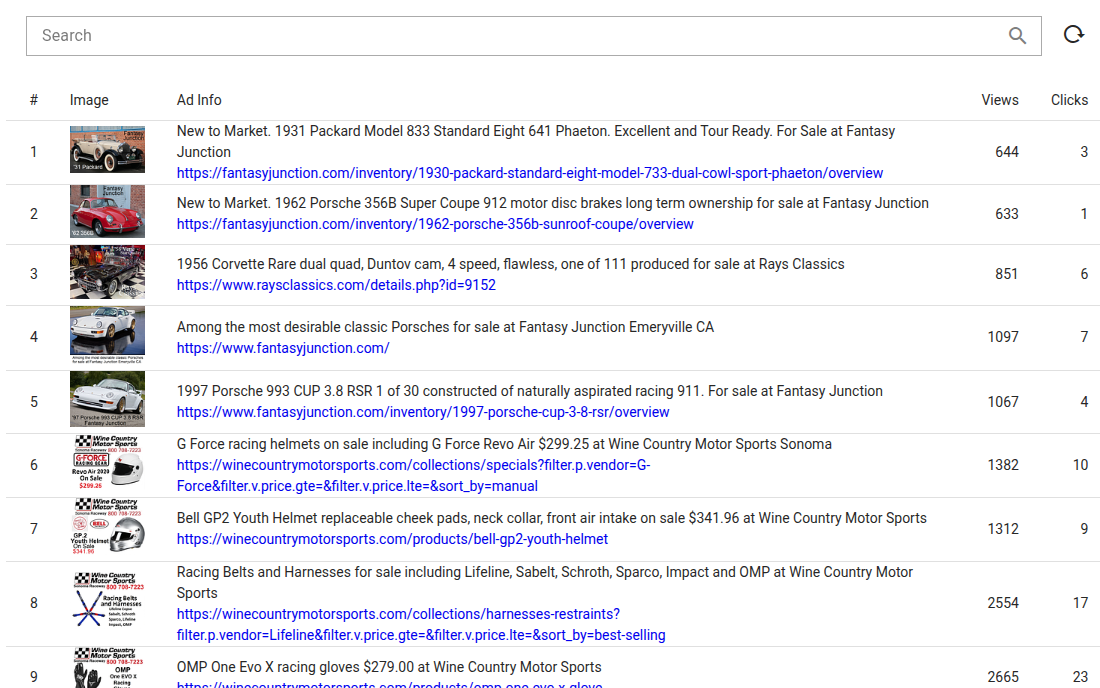This screenshot has width=1100, height=688.
Task: Click the 2554 views value
Action: click(x=1003, y=603)
